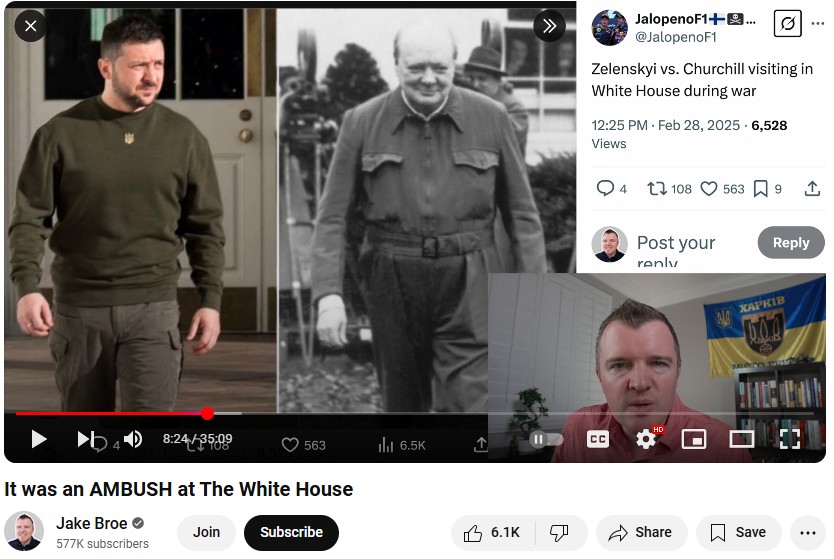Enter full screen mode
Viewport: 834px width, 559px height.
789,439
